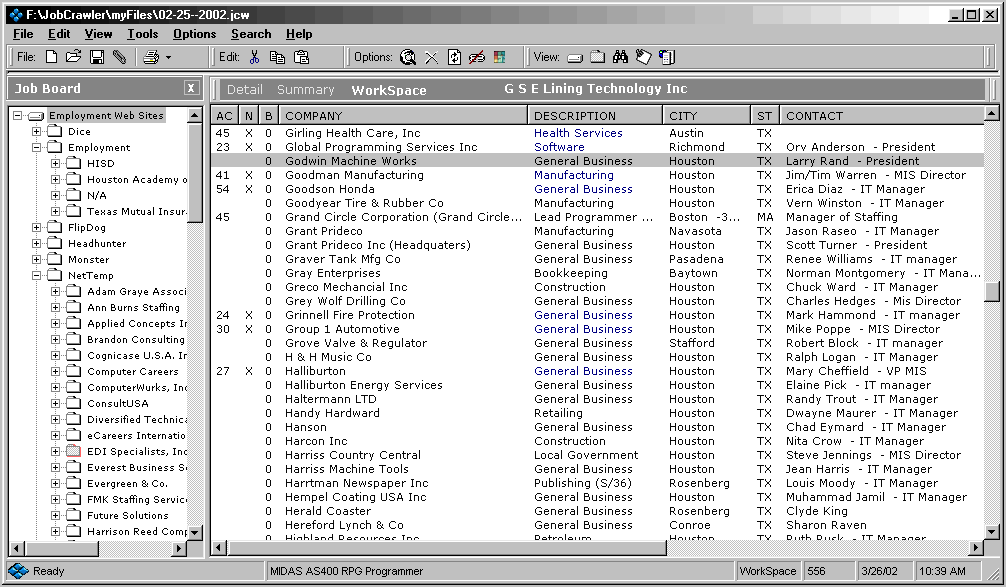Switch to the Summary tab

(305, 89)
